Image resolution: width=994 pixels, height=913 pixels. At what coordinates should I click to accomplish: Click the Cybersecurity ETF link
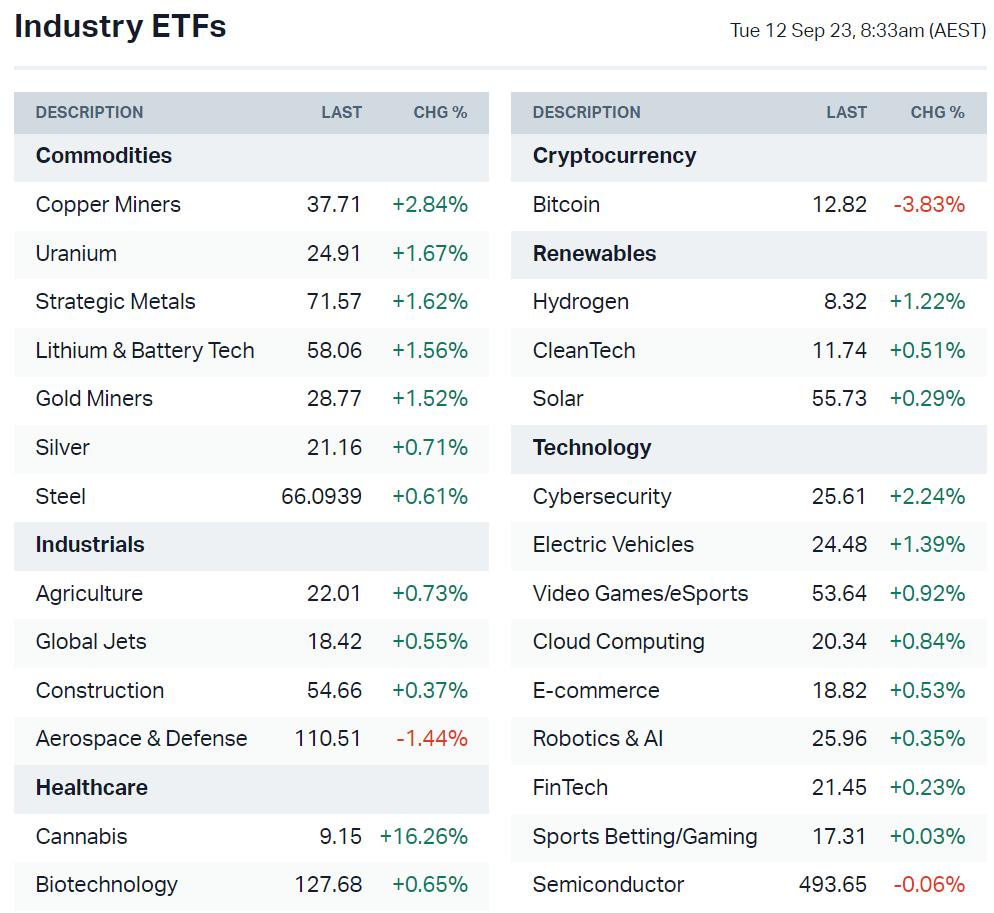[x=602, y=497]
